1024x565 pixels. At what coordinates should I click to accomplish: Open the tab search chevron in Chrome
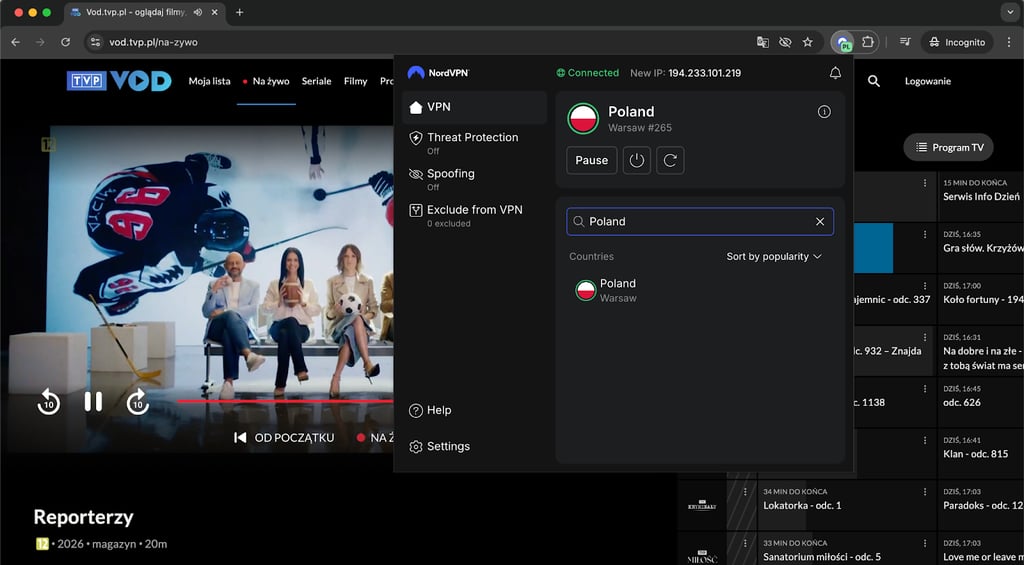click(x=1008, y=12)
